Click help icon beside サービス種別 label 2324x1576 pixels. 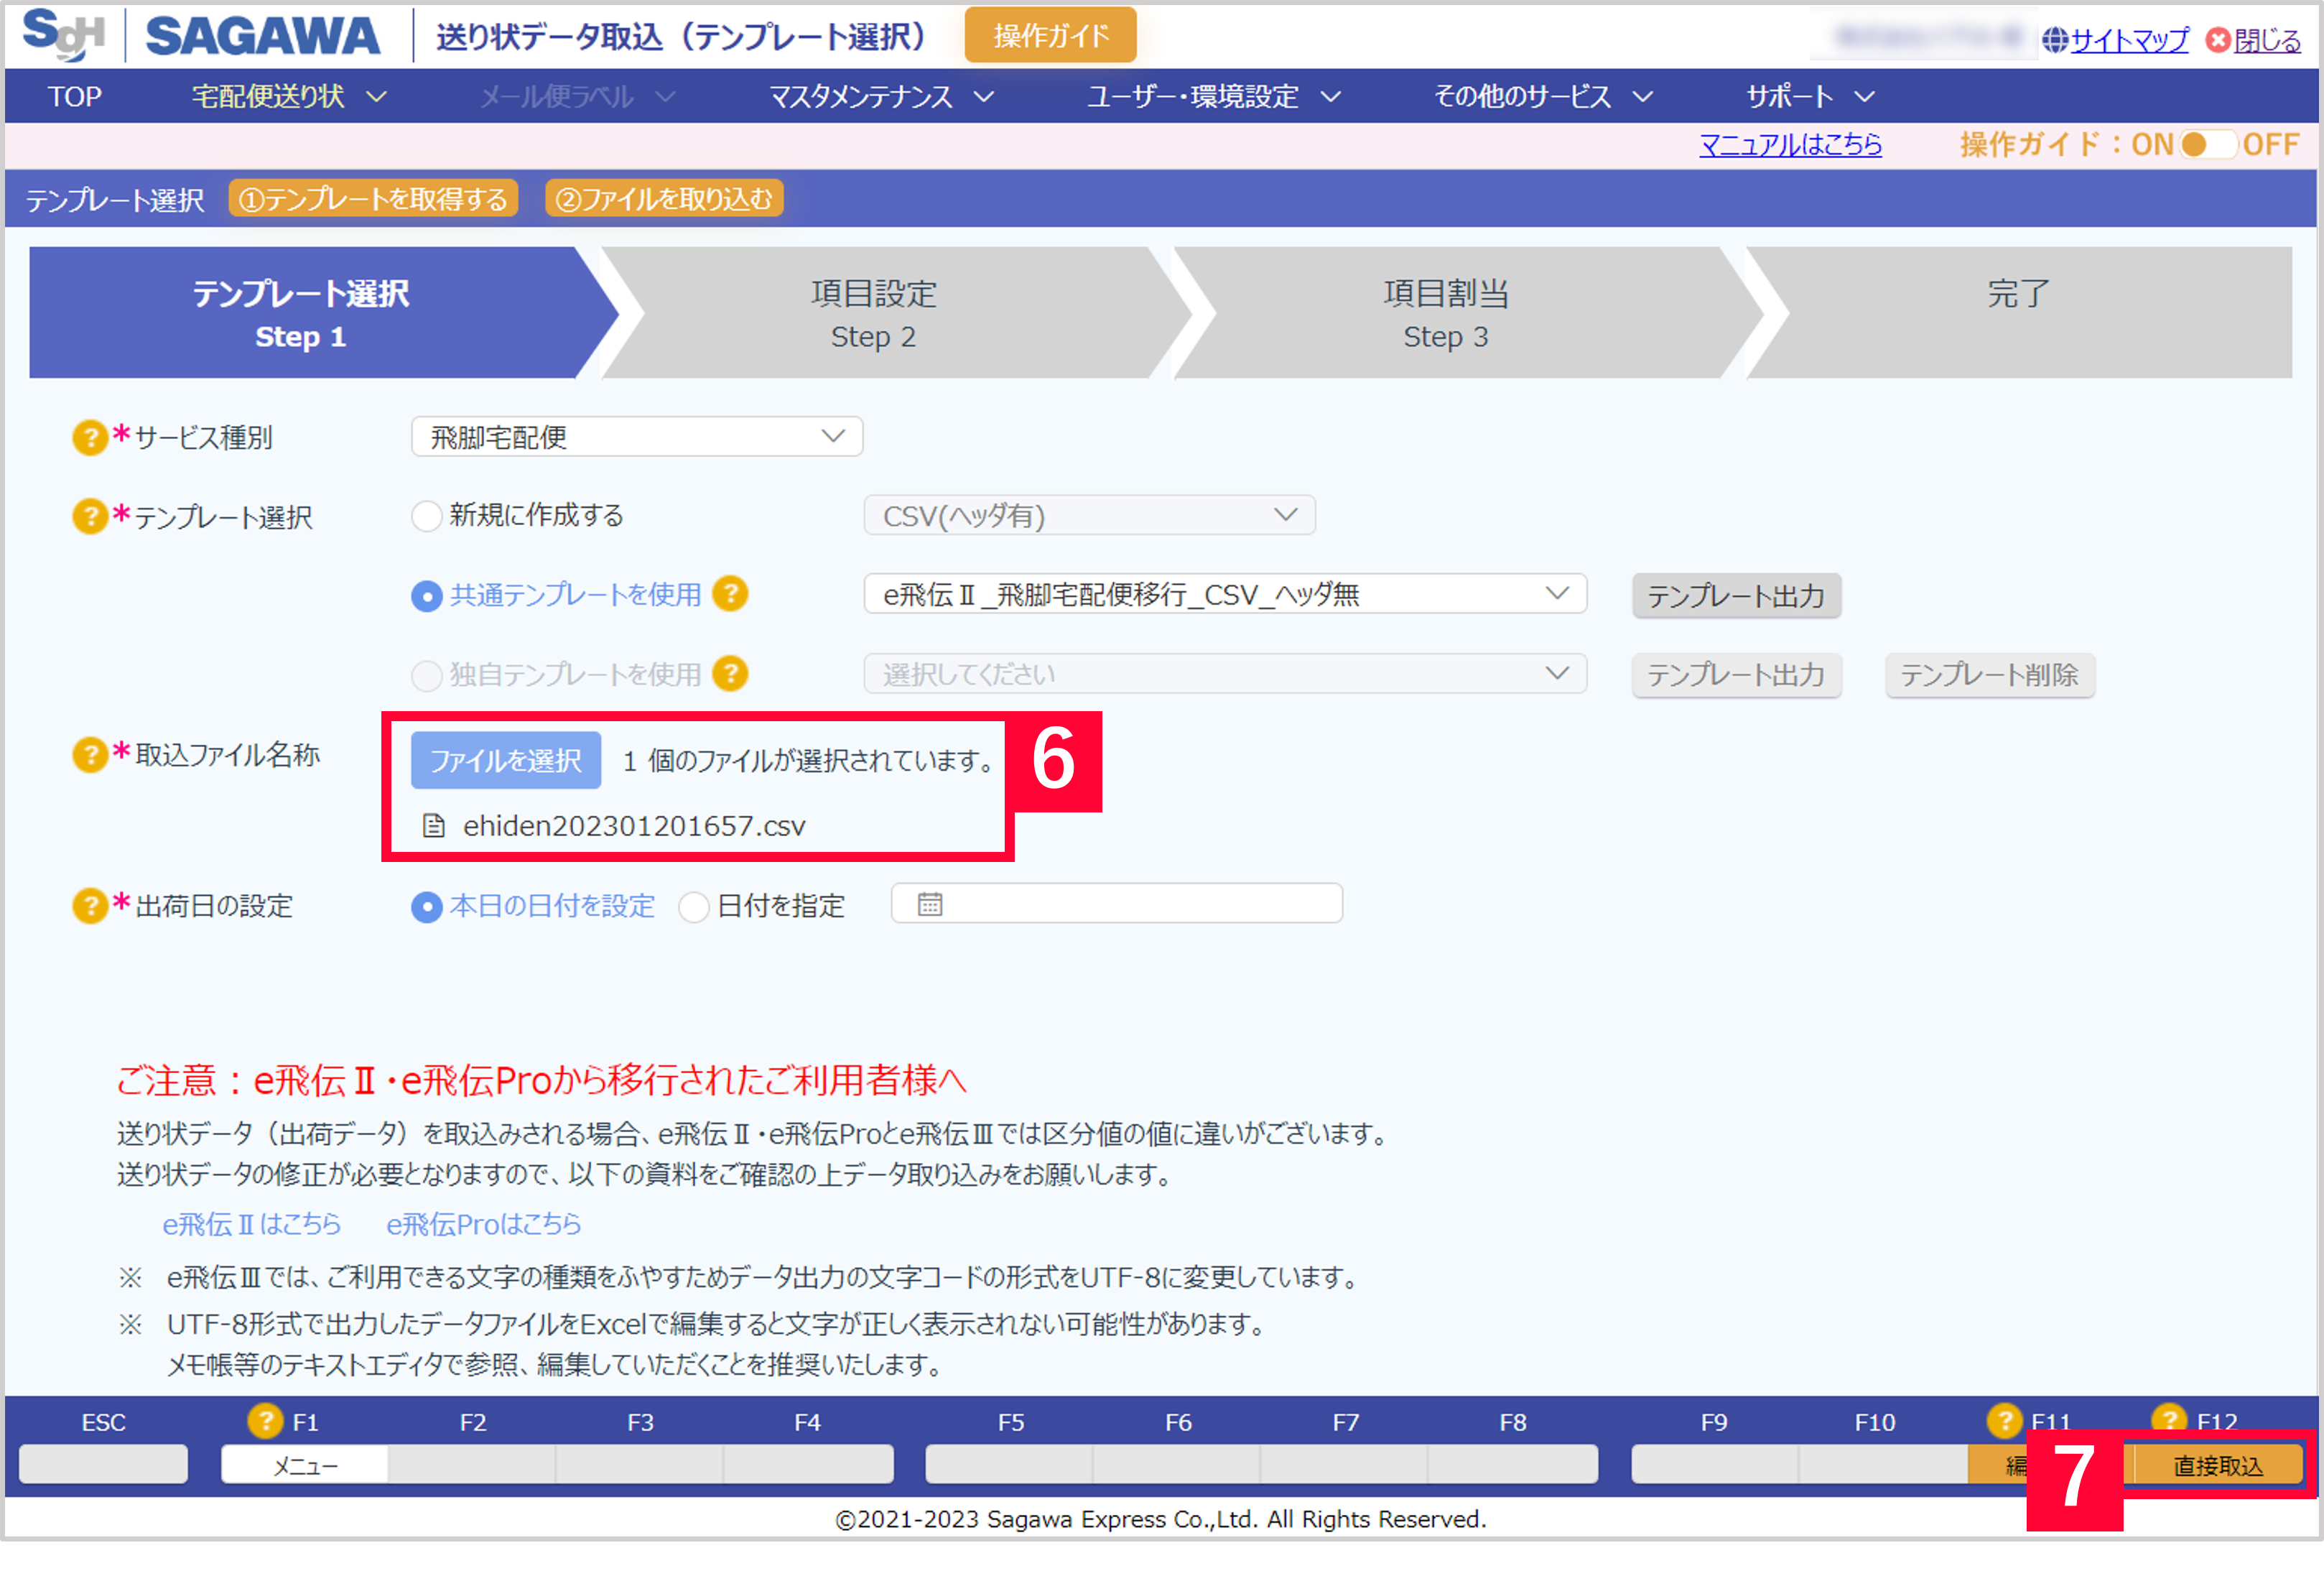click(x=90, y=437)
